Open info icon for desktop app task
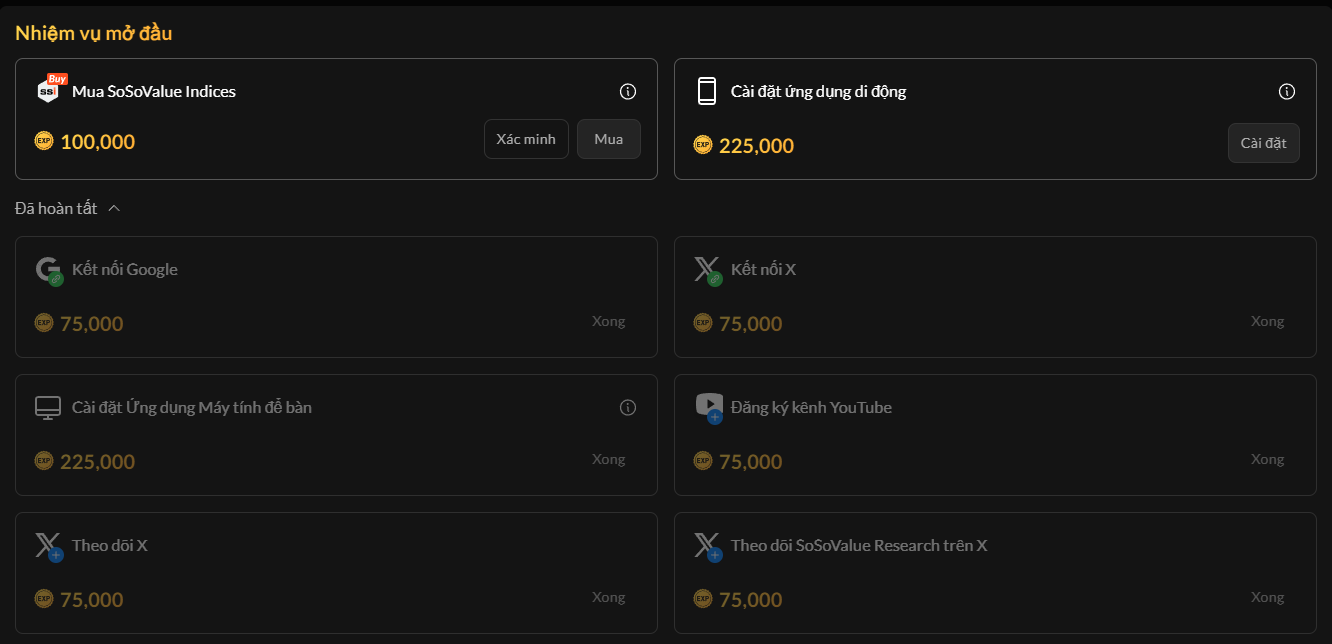The width and height of the screenshot is (1332, 644). point(628,408)
